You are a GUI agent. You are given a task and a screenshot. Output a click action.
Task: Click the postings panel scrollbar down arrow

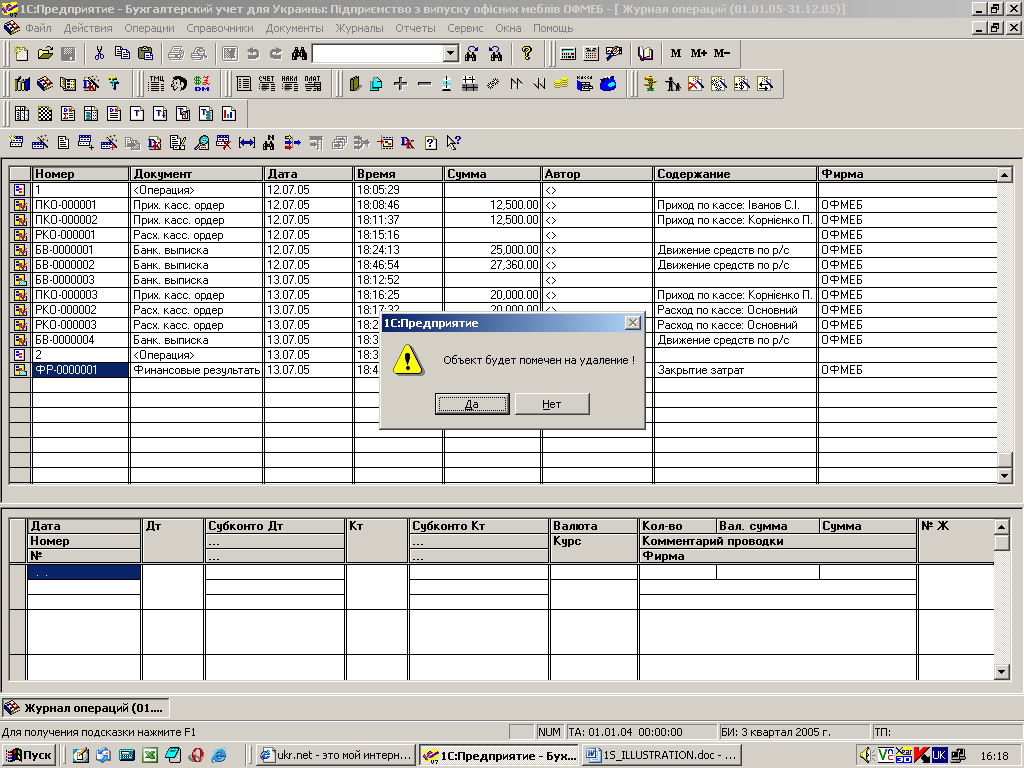coord(1002,672)
